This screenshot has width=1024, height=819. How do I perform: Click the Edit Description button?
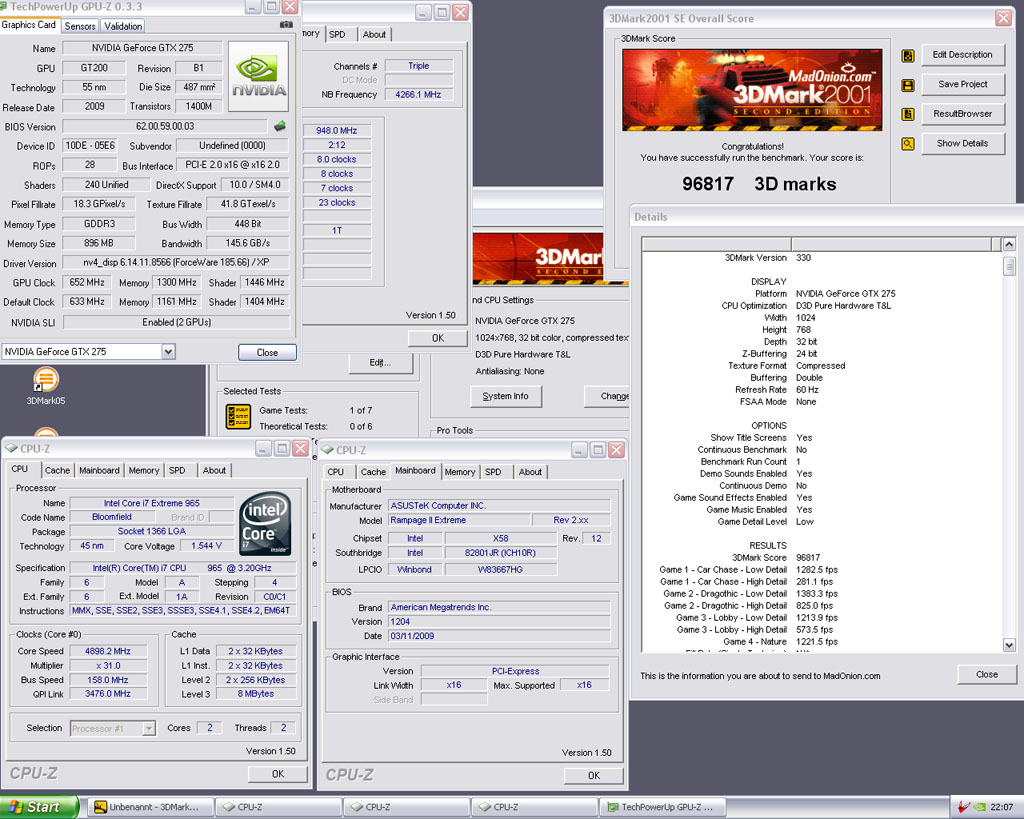point(962,55)
